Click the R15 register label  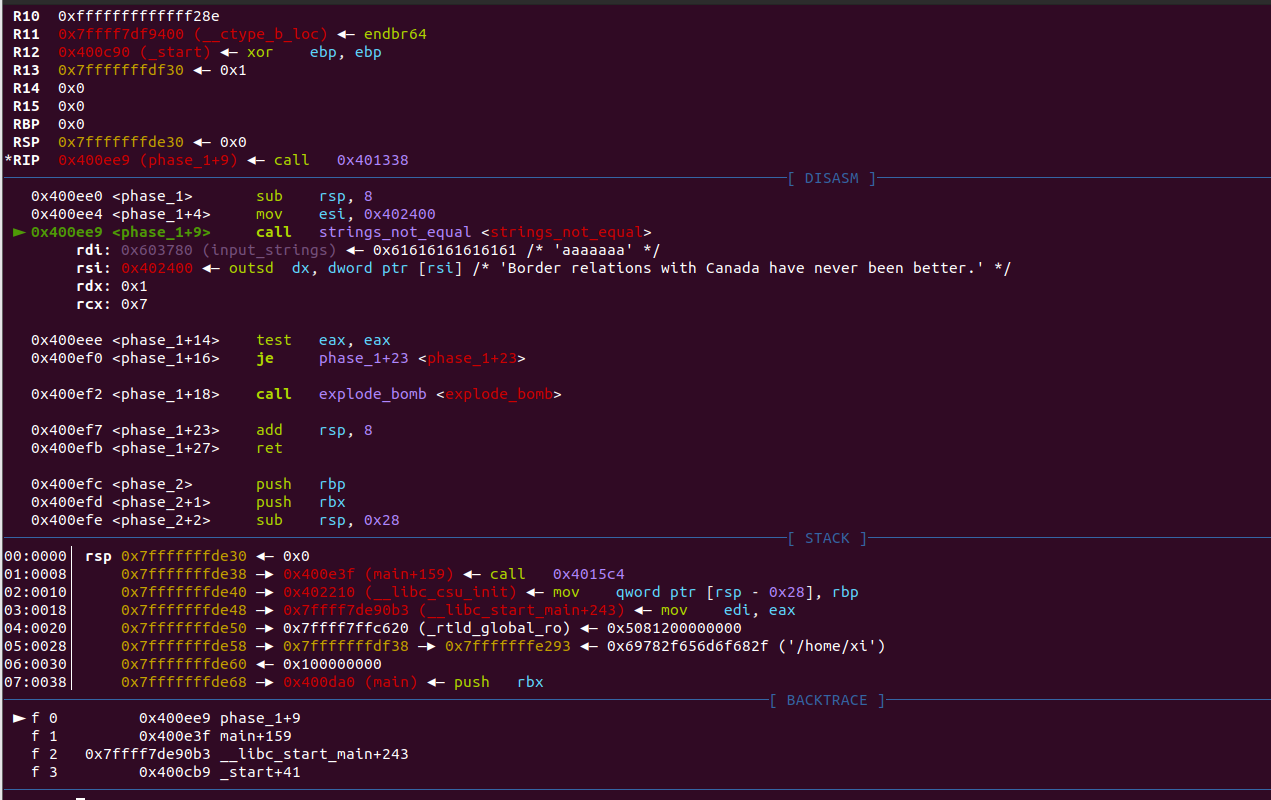pos(27,106)
